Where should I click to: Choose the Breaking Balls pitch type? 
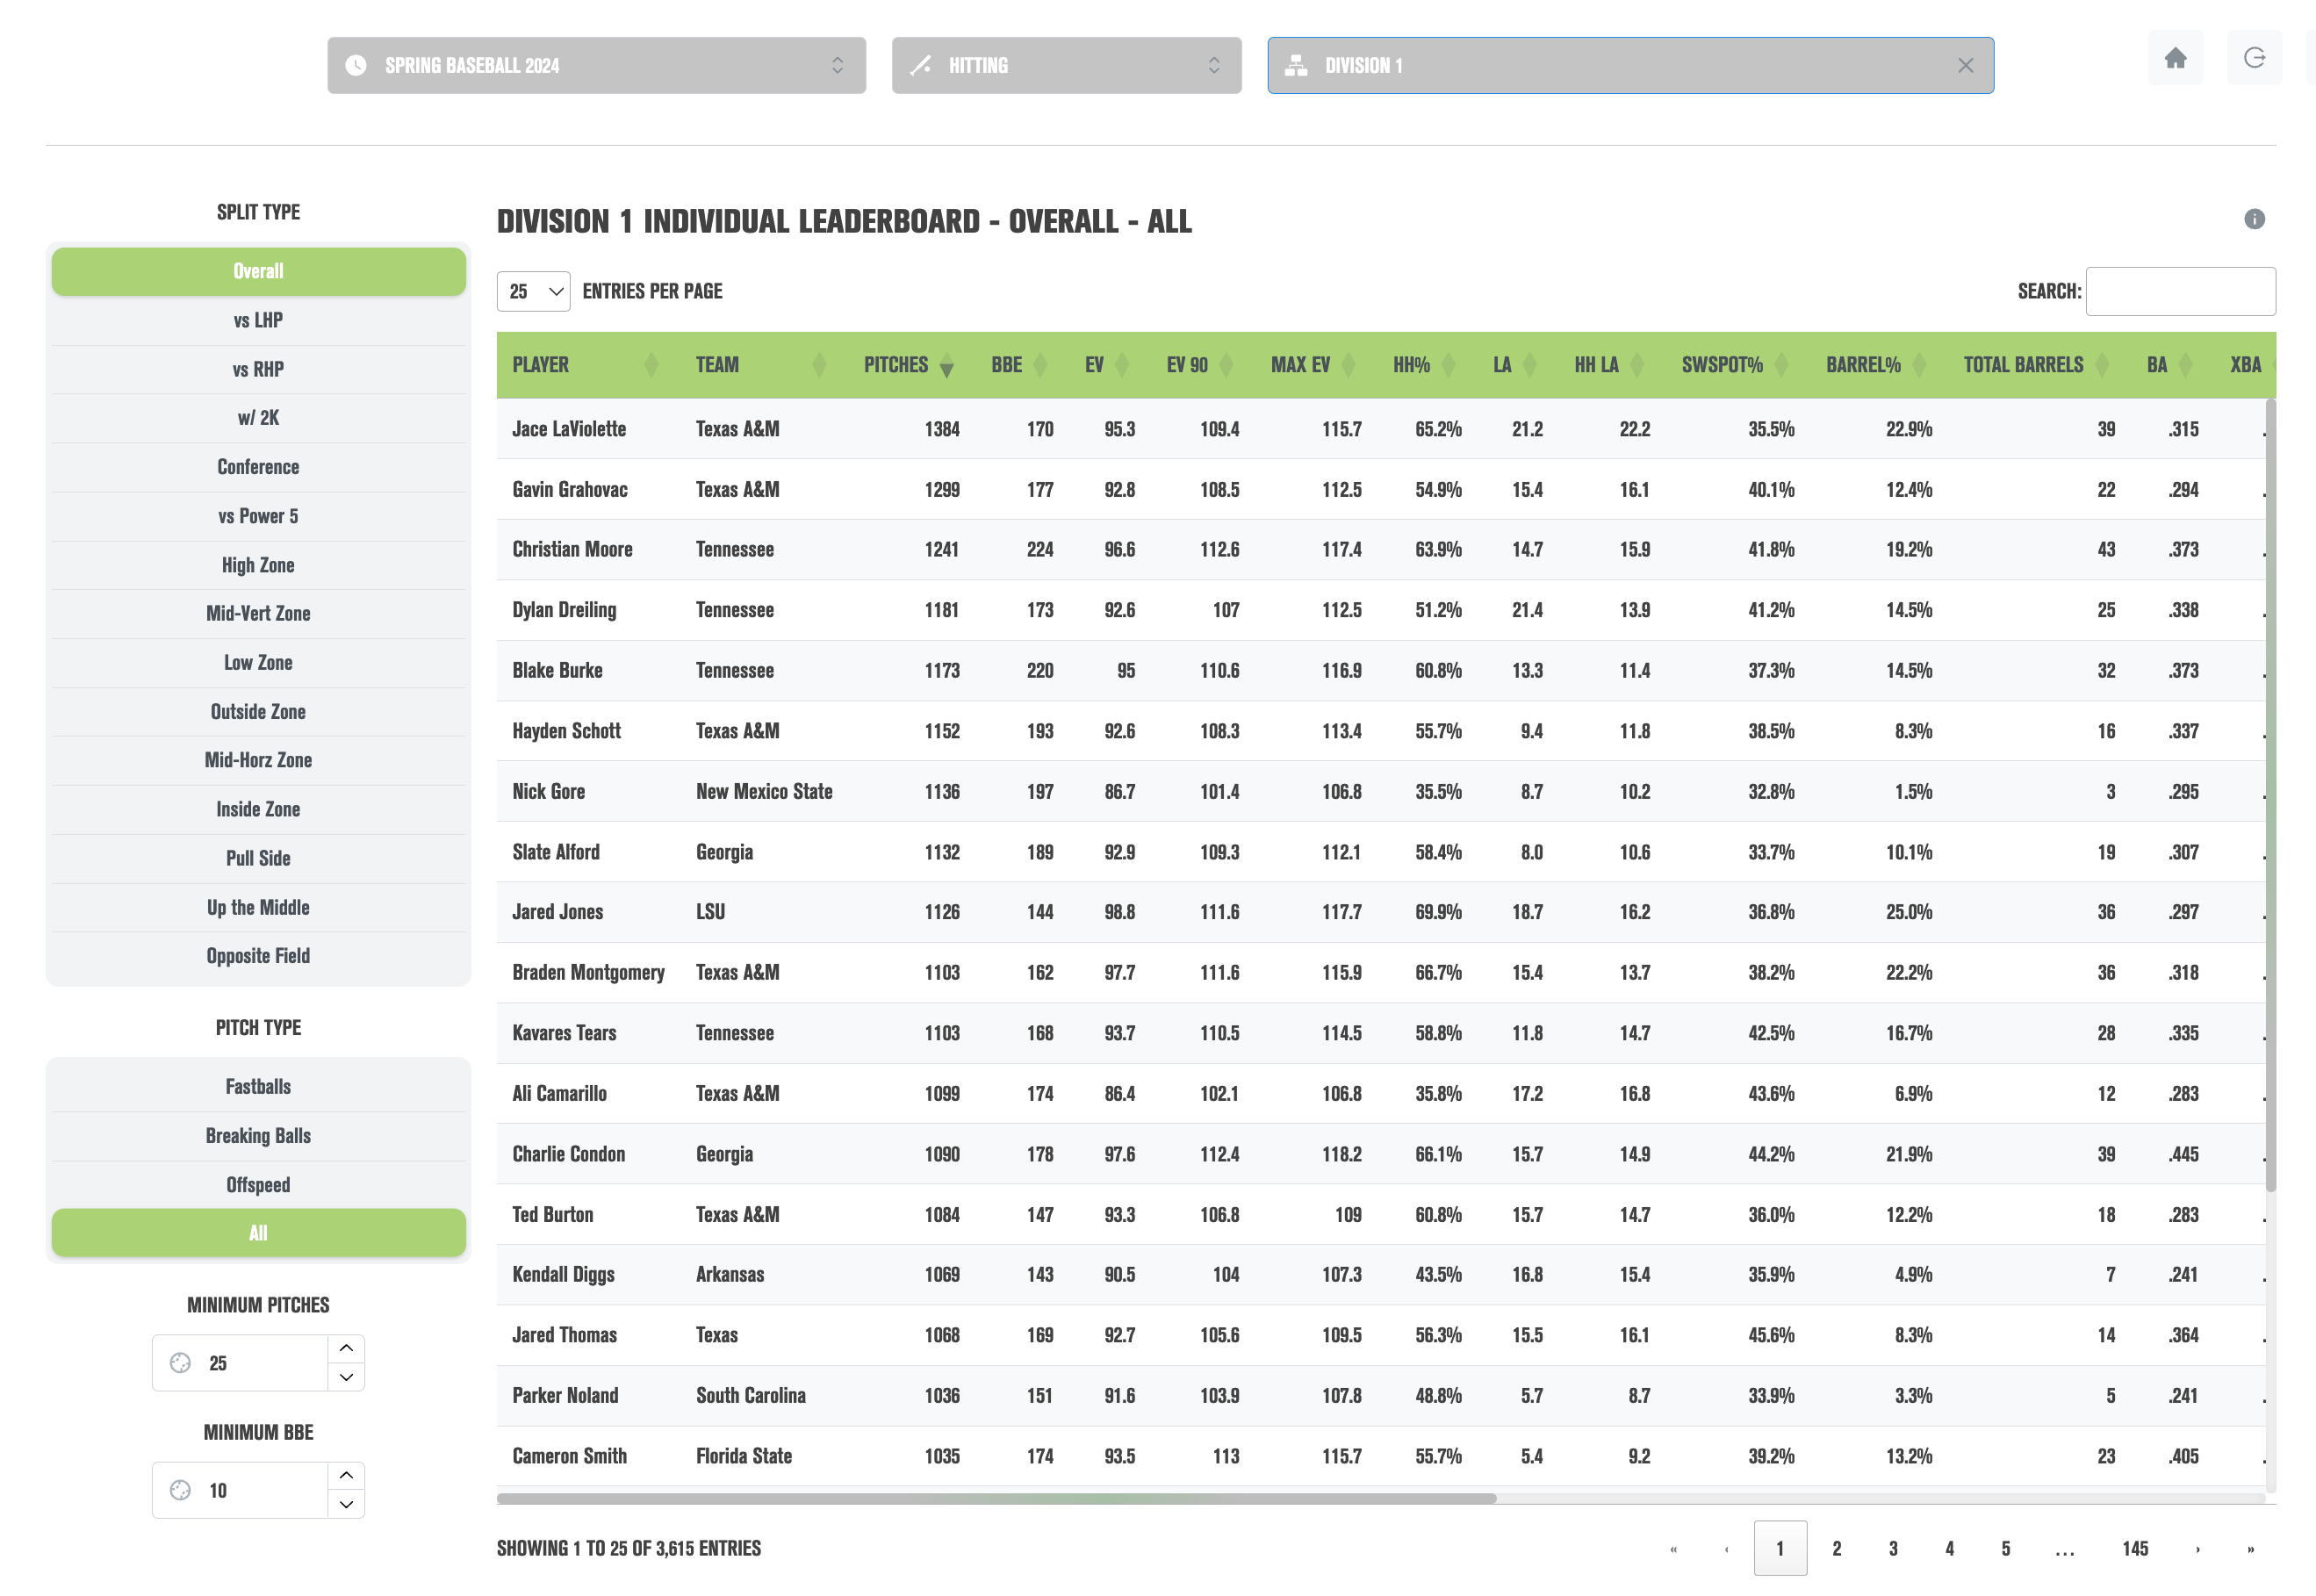pyautogui.click(x=258, y=1136)
